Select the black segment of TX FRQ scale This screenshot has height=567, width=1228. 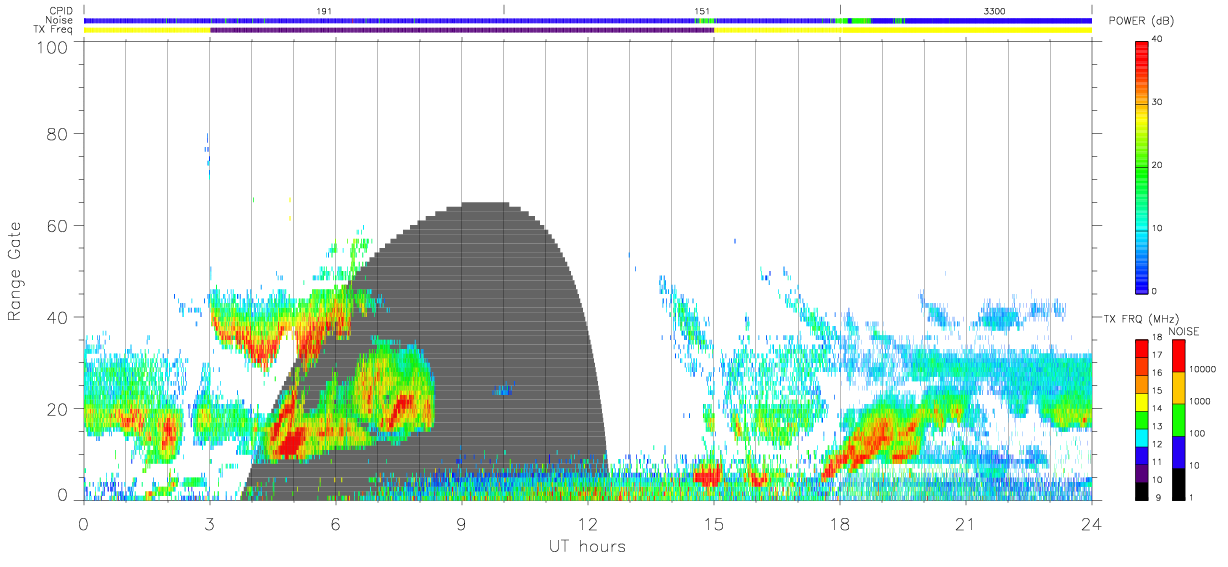1141,491
